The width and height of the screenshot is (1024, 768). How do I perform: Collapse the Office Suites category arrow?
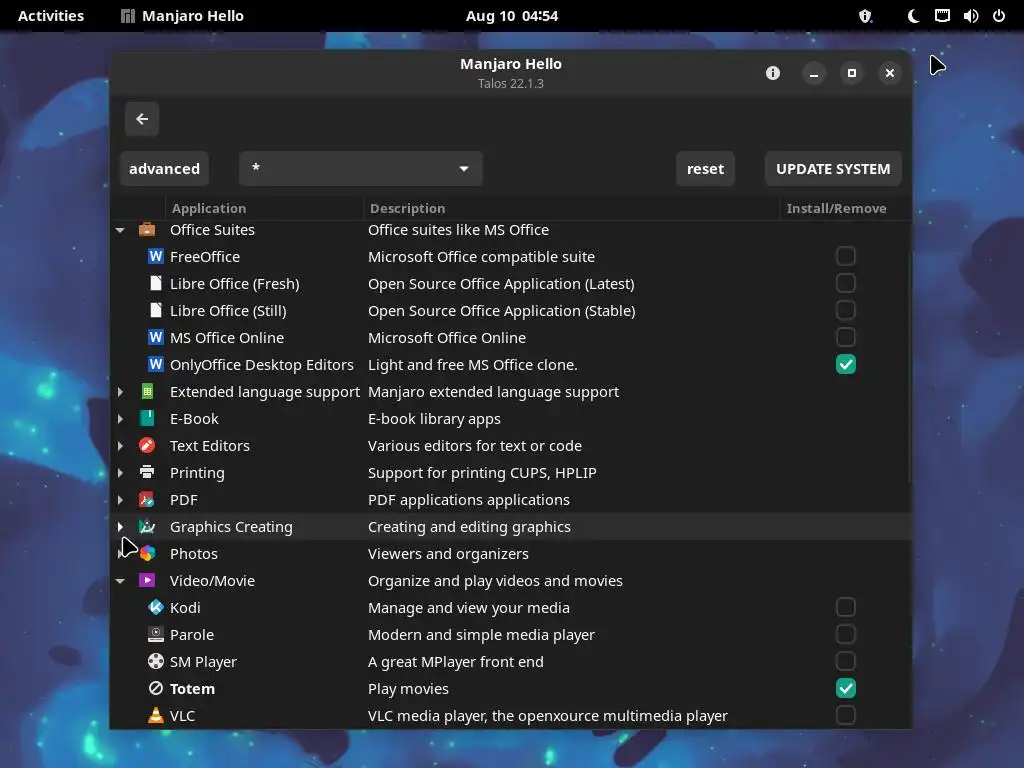(x=120, y=230)
